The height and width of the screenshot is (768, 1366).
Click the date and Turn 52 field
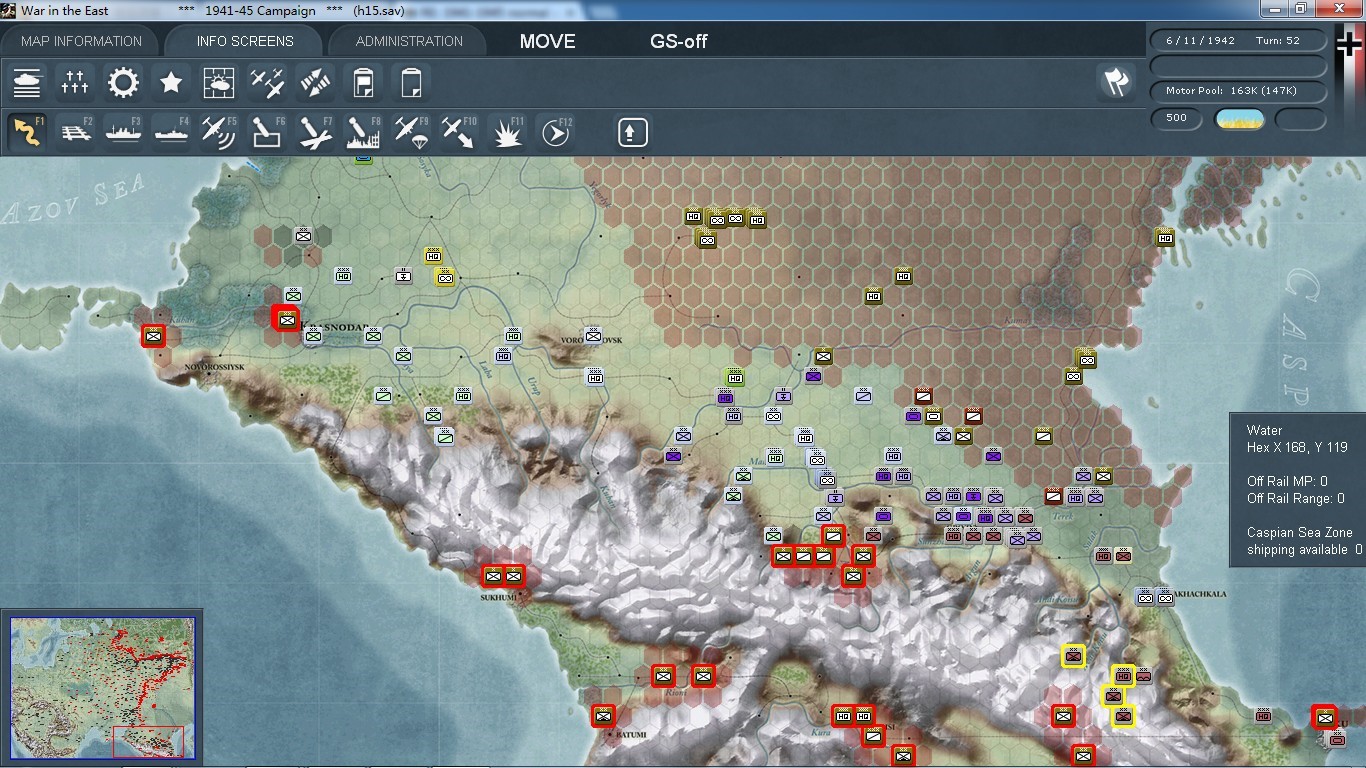1239,41
